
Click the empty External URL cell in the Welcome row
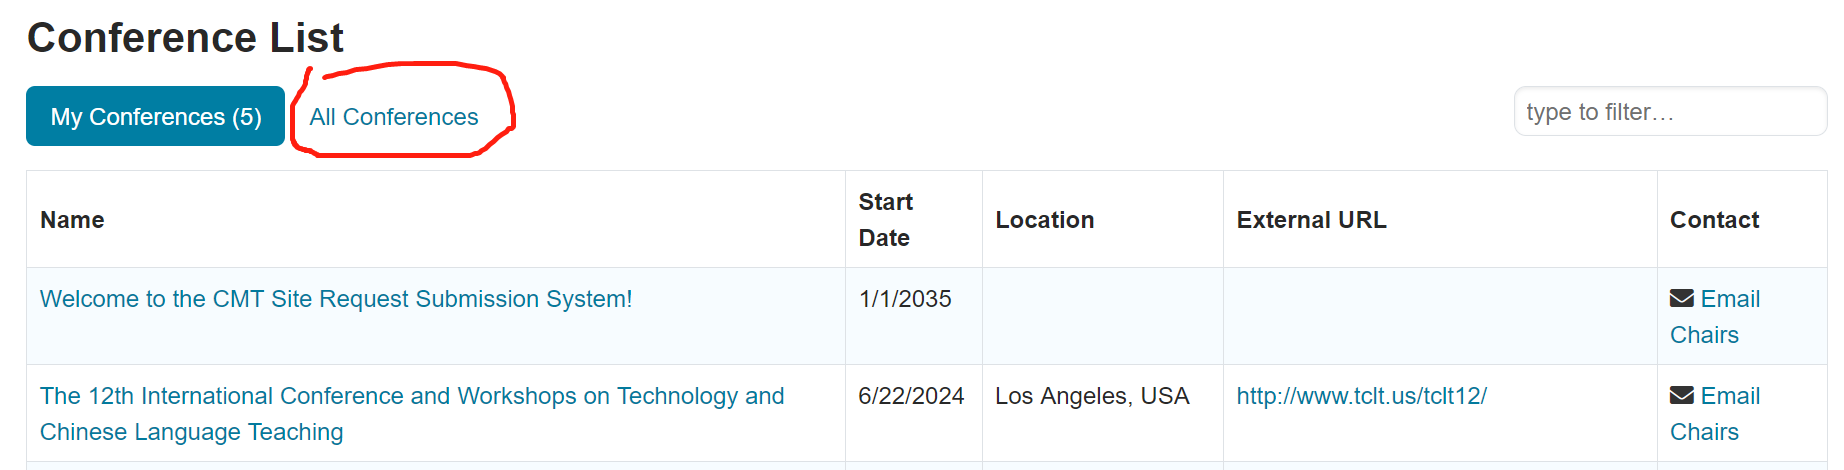click(1440, 316)
